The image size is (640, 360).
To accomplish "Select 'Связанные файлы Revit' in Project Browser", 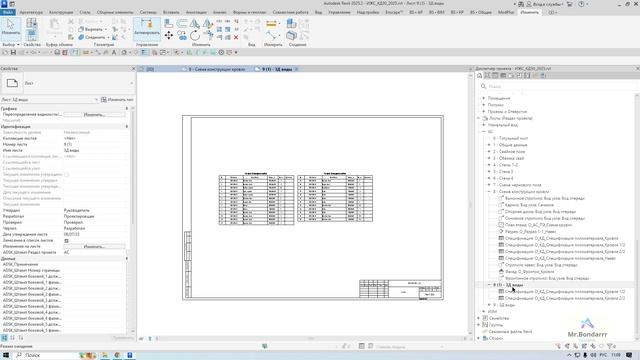I will 510,332.
